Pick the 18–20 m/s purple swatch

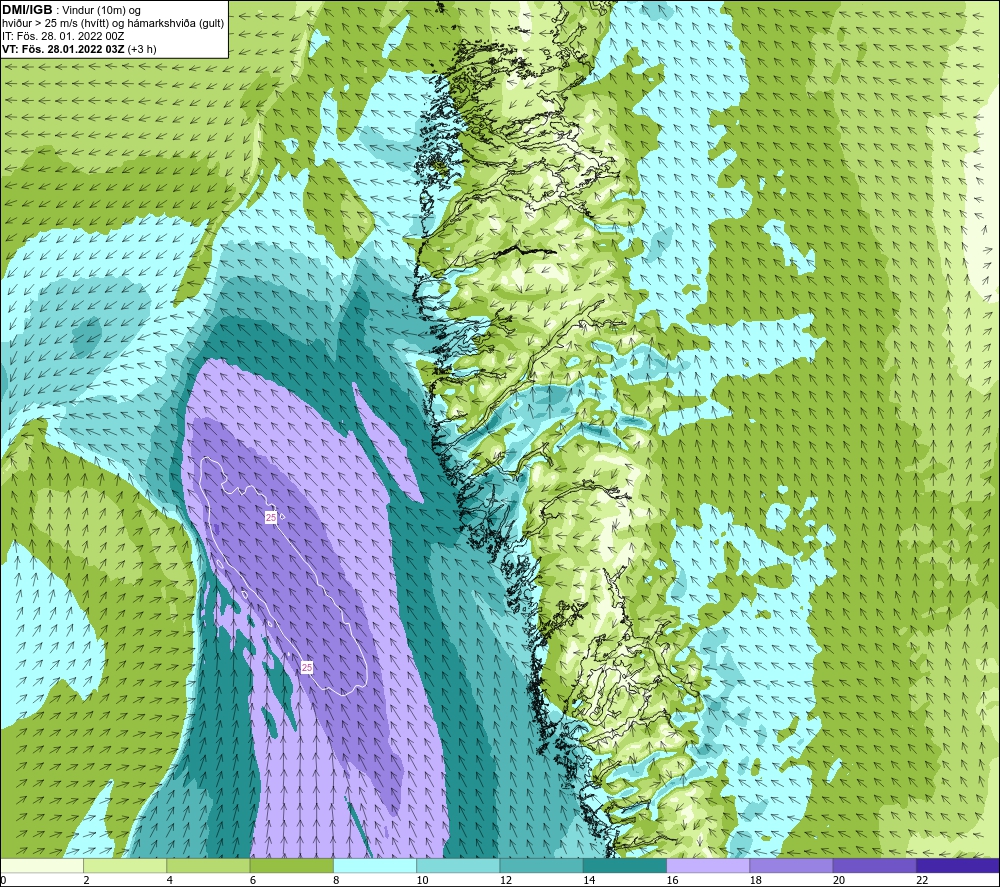point(791,865)
